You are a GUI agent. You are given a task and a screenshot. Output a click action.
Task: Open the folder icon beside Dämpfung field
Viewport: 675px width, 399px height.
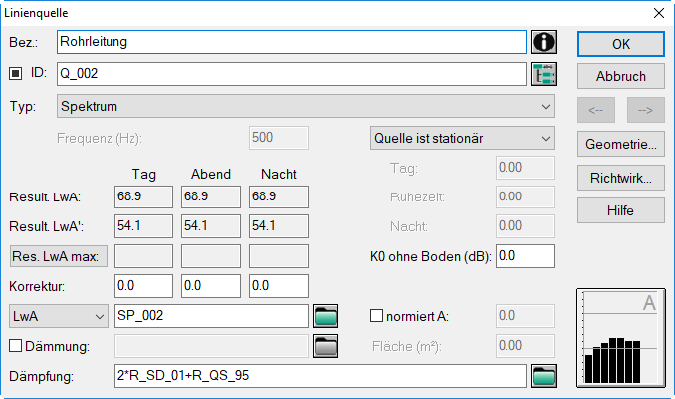(x=544, y=376)
